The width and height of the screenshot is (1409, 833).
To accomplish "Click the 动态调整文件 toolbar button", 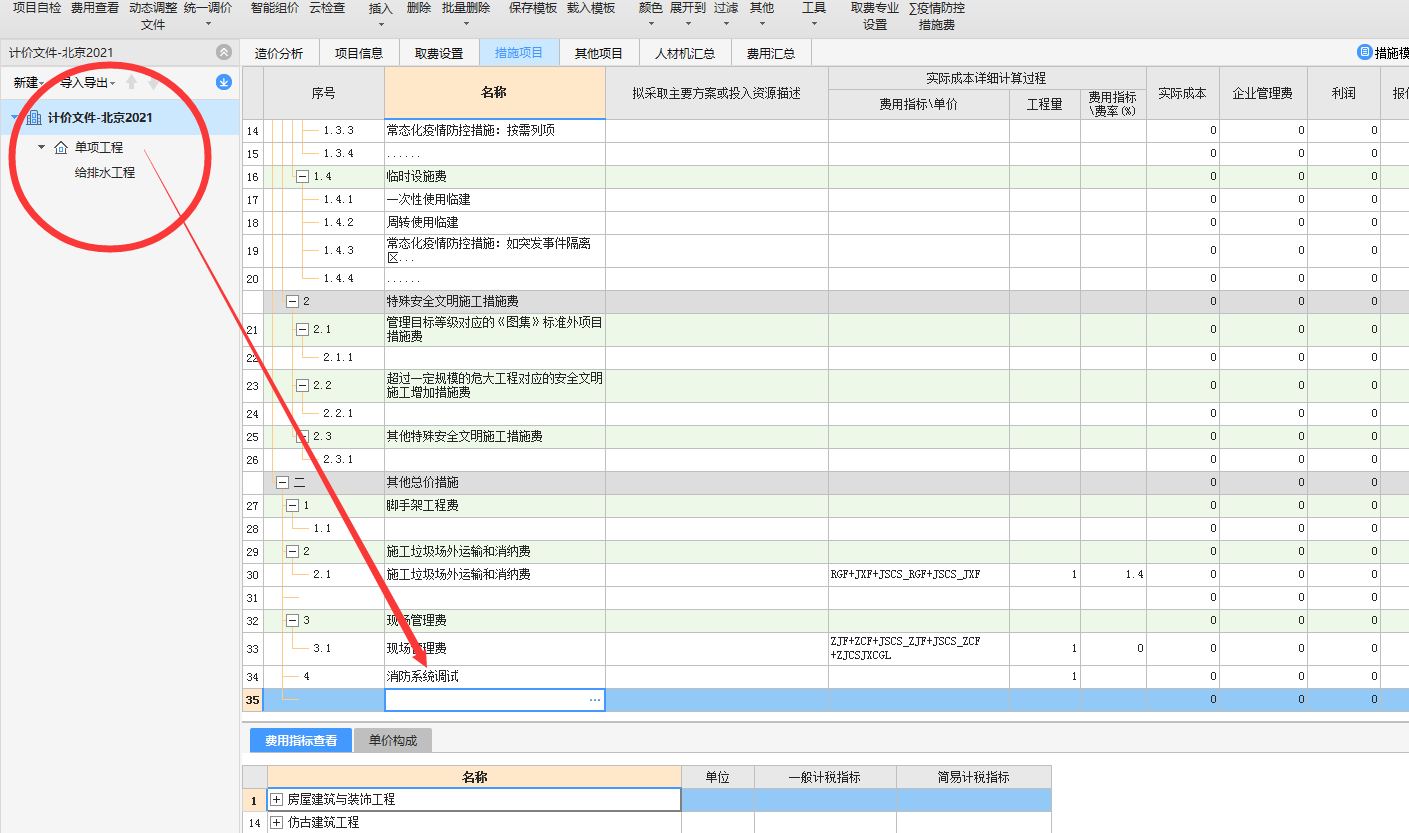I will point(153,15).
